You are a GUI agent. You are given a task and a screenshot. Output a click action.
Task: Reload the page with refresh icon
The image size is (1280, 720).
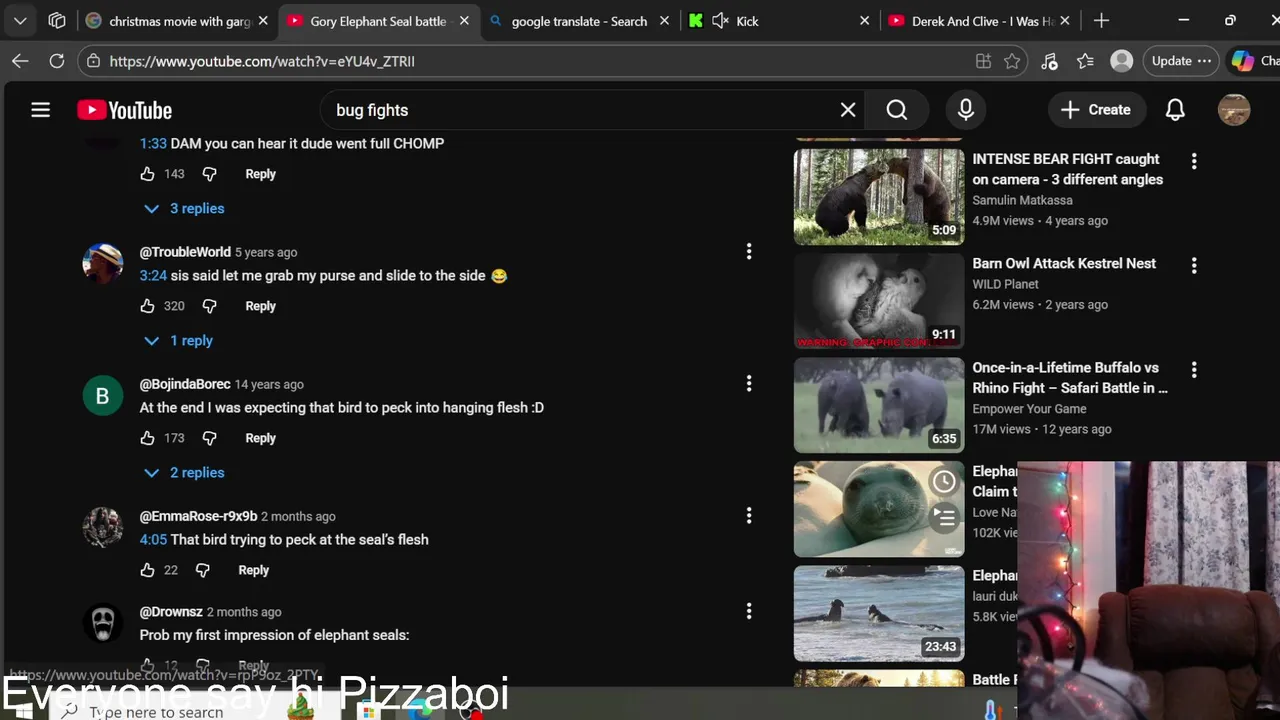57,61
